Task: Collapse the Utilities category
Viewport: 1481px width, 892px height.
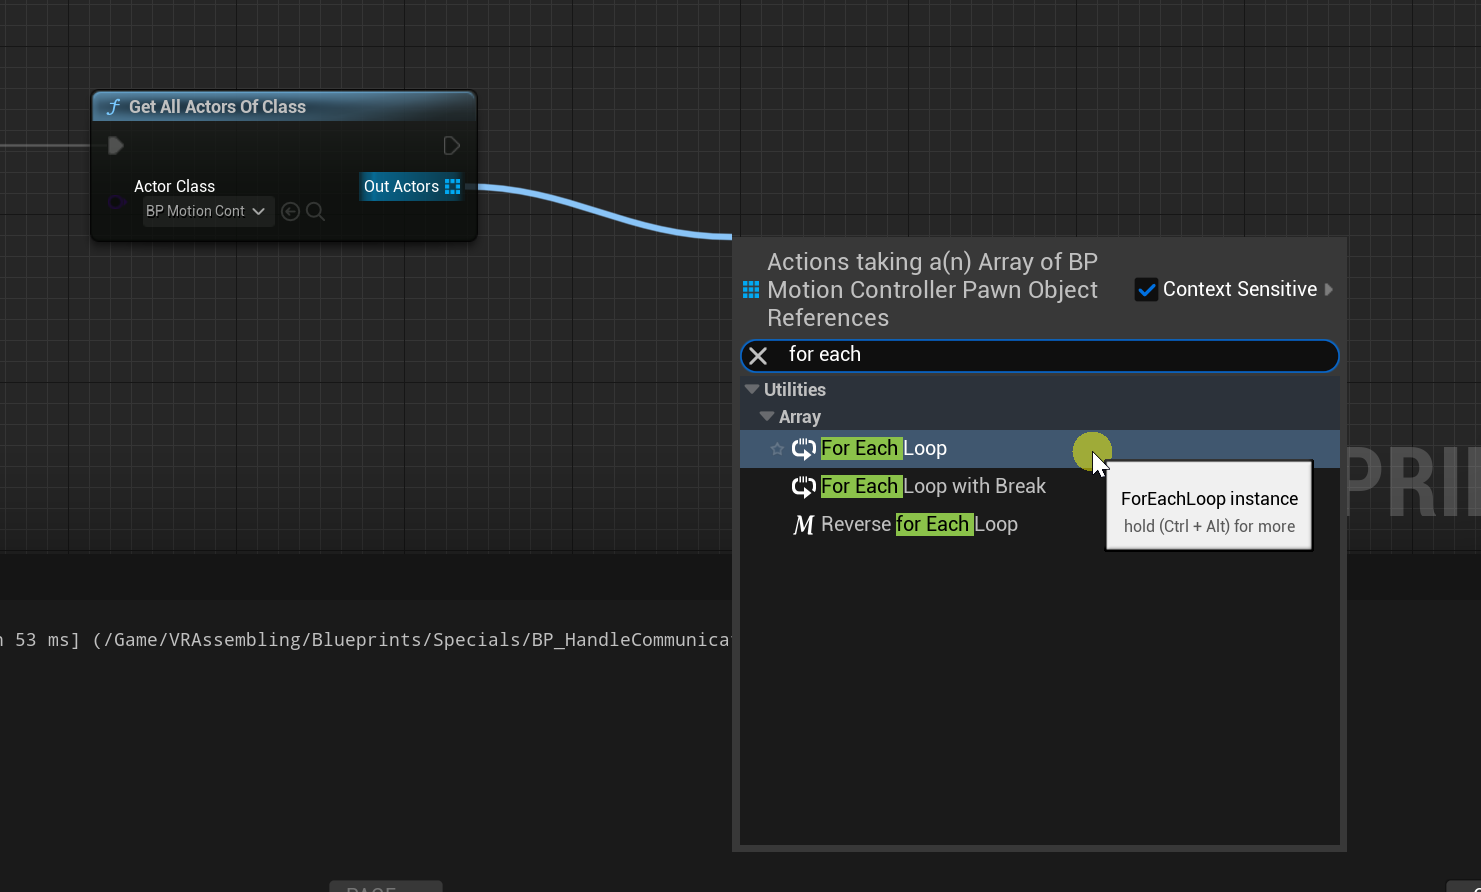Action: coord(752,389)
